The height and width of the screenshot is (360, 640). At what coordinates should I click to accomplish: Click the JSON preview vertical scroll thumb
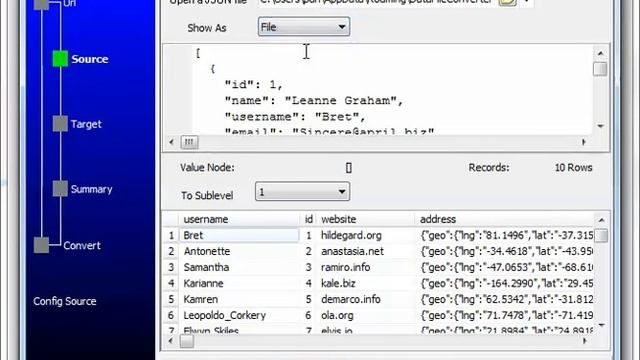[x=600, y=69]
